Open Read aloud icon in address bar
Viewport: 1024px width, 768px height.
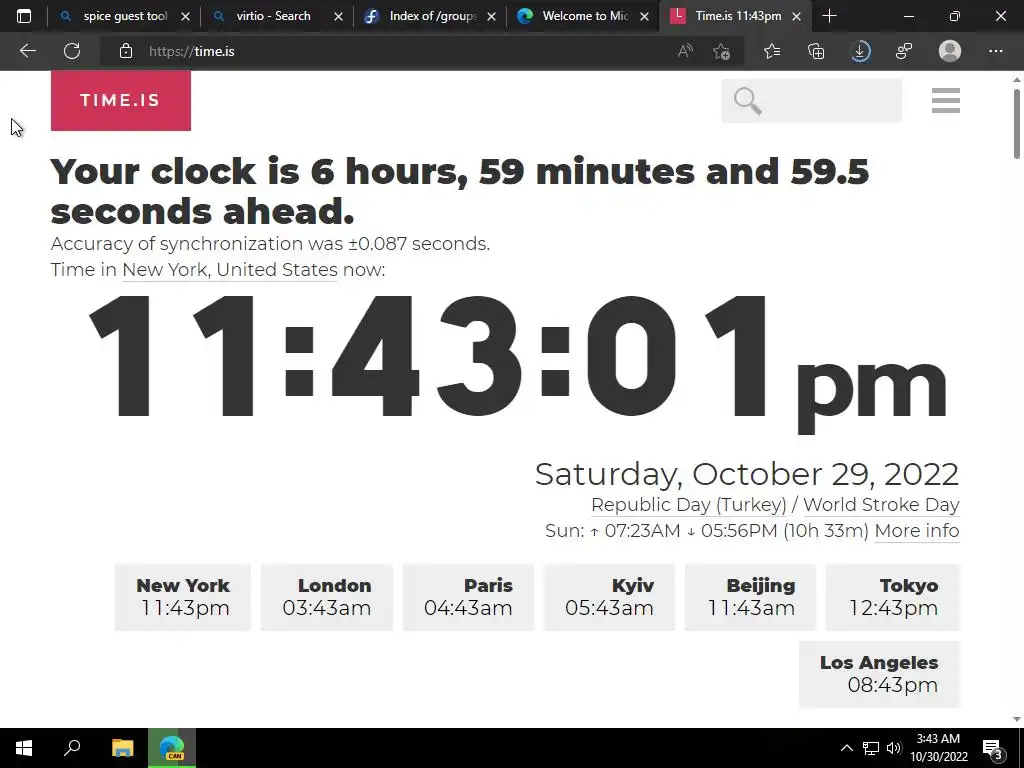click(685, 51)
